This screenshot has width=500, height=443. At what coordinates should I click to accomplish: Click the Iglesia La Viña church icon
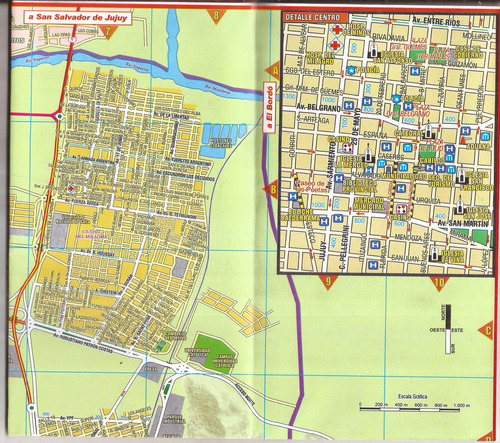pos(434,253)
